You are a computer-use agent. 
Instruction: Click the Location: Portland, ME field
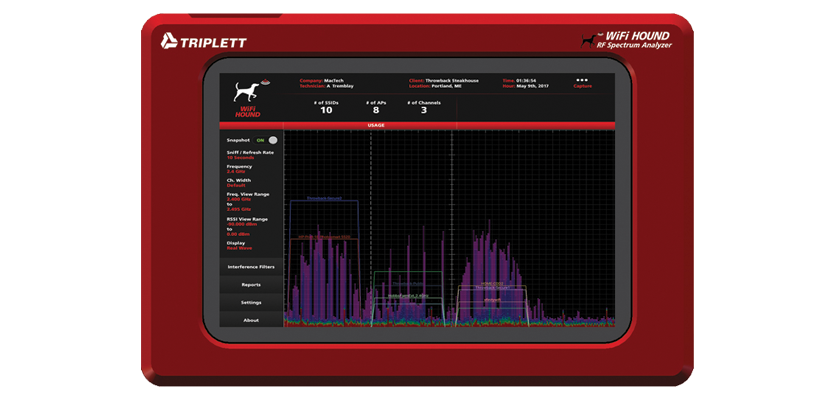point(435,86)
